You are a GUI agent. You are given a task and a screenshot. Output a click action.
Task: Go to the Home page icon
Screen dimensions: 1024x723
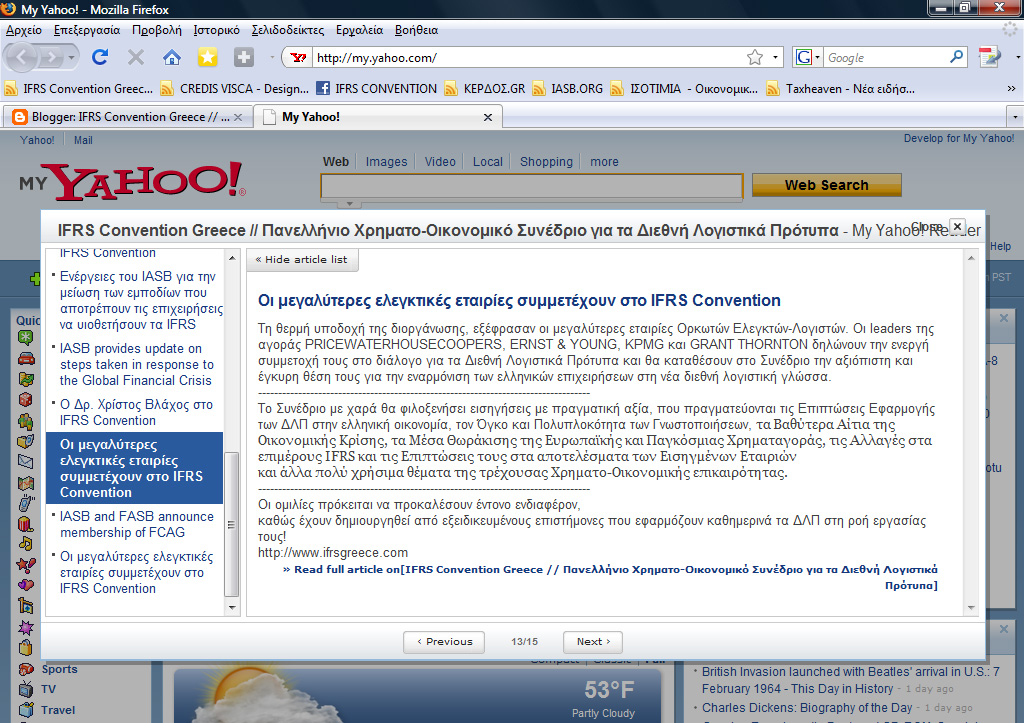click(172, 57)
